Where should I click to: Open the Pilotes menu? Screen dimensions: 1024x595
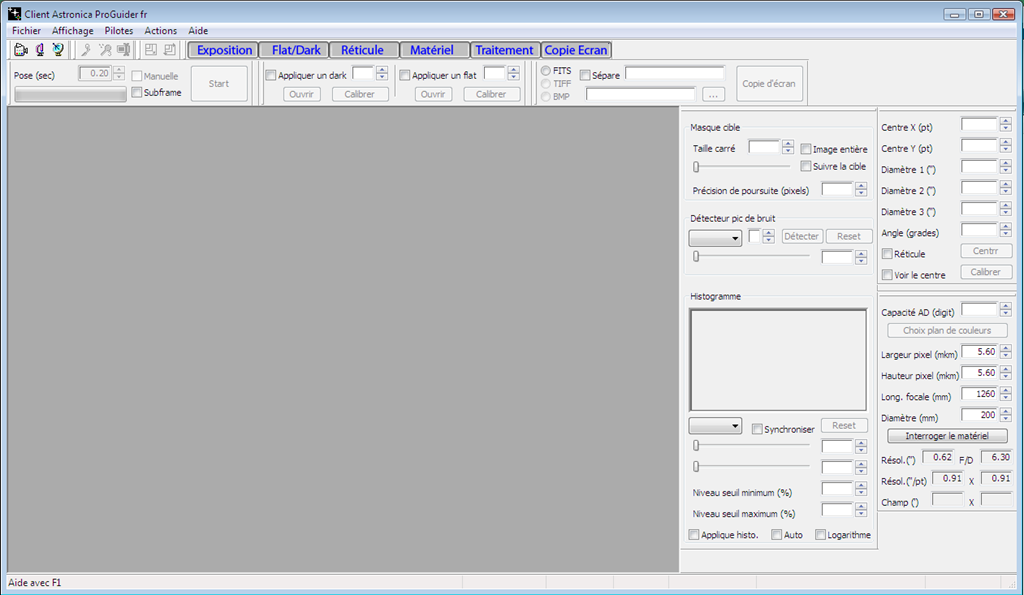119,31
